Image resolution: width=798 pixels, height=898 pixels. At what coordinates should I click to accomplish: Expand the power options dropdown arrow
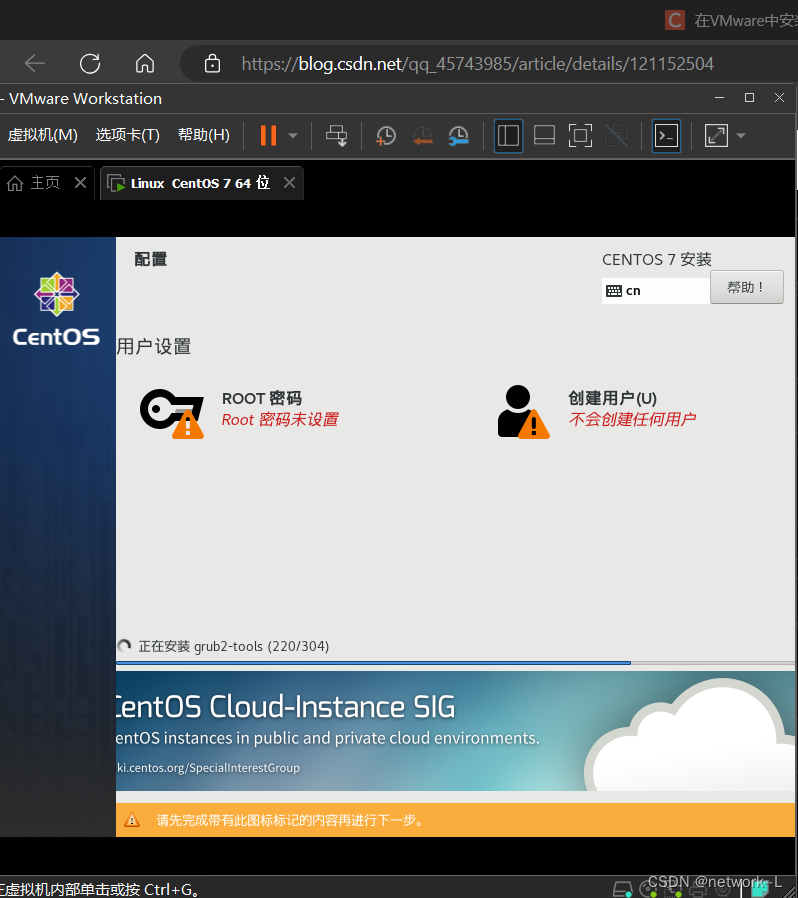(x=293, y=136)
